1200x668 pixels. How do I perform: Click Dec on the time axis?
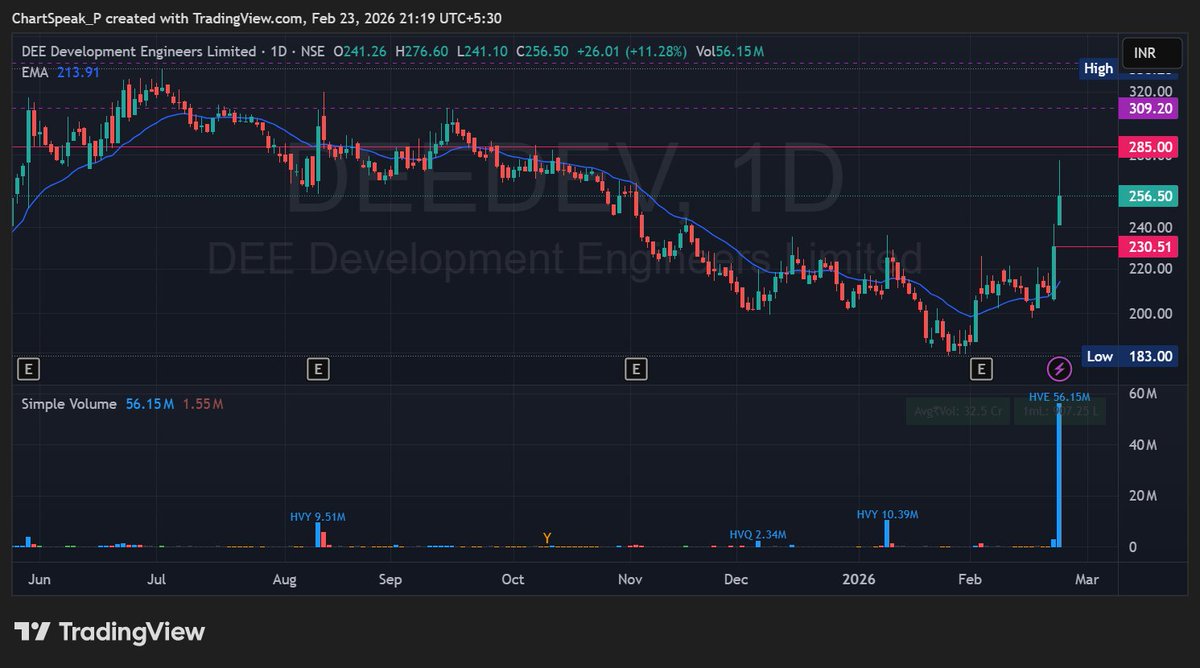(736, 579)
